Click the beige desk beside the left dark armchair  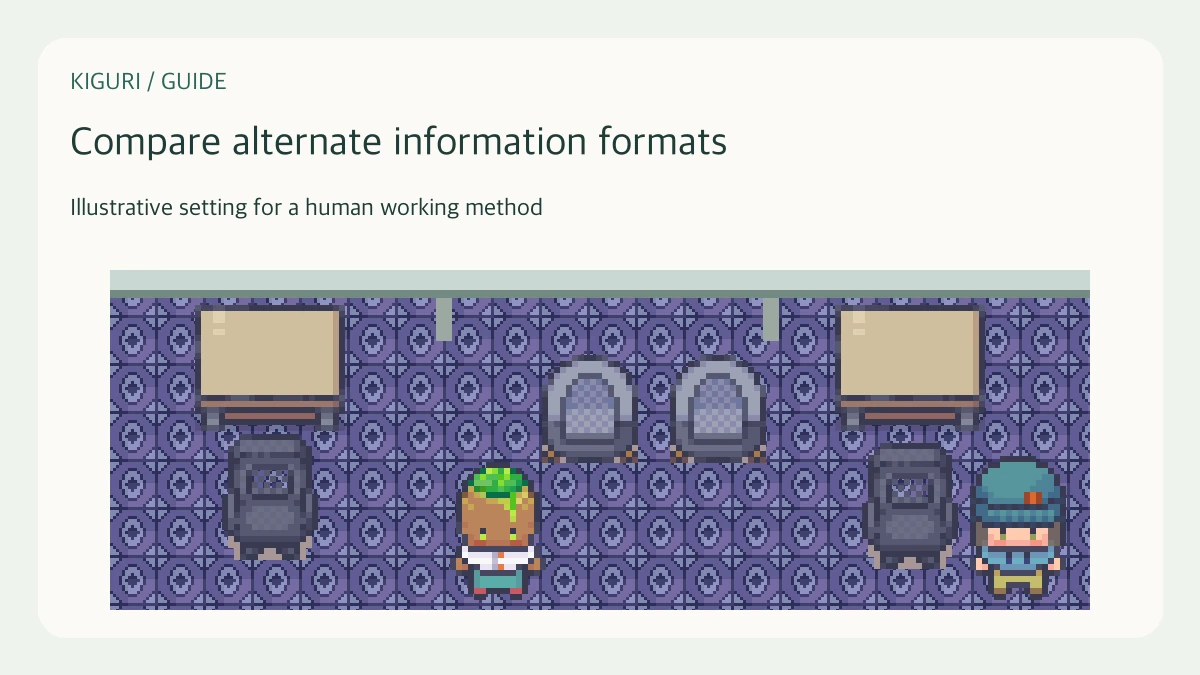270,366
